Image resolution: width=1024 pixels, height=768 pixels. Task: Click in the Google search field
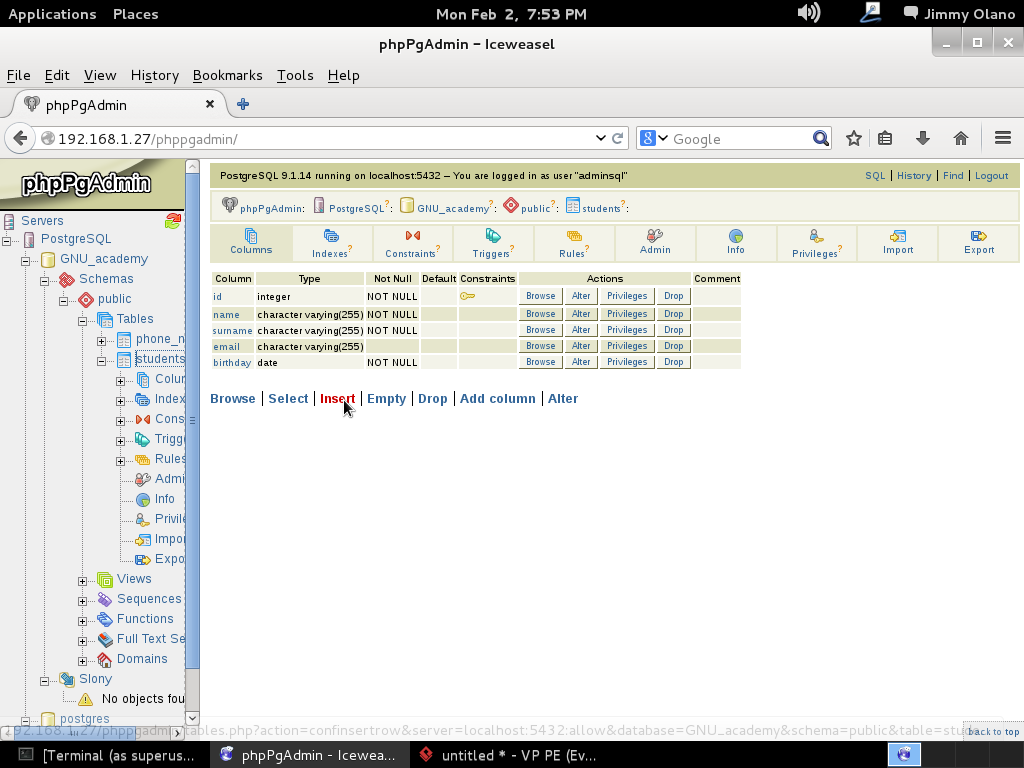click(x=740, y=139)
